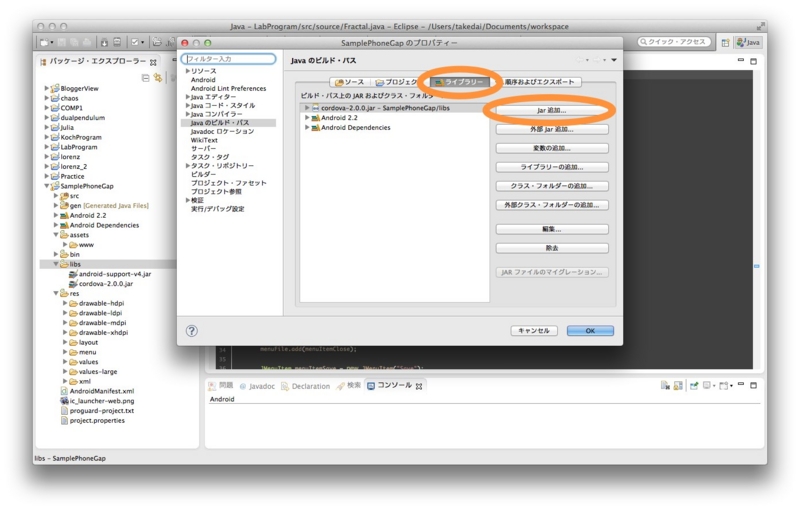Select android-support-v4.jar file
The width and height of the screenshot is (800, 510).
[110, 274]
